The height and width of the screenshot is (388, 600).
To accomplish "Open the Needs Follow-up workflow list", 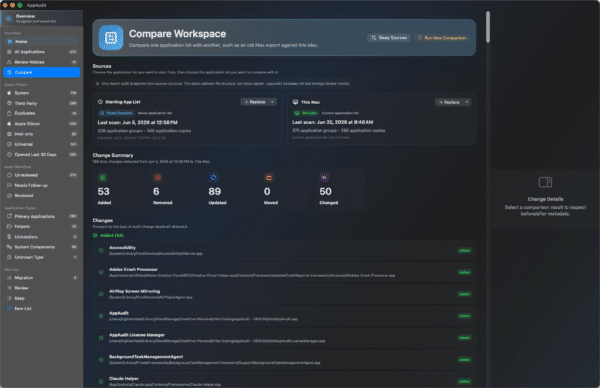I will click(41, 185).
